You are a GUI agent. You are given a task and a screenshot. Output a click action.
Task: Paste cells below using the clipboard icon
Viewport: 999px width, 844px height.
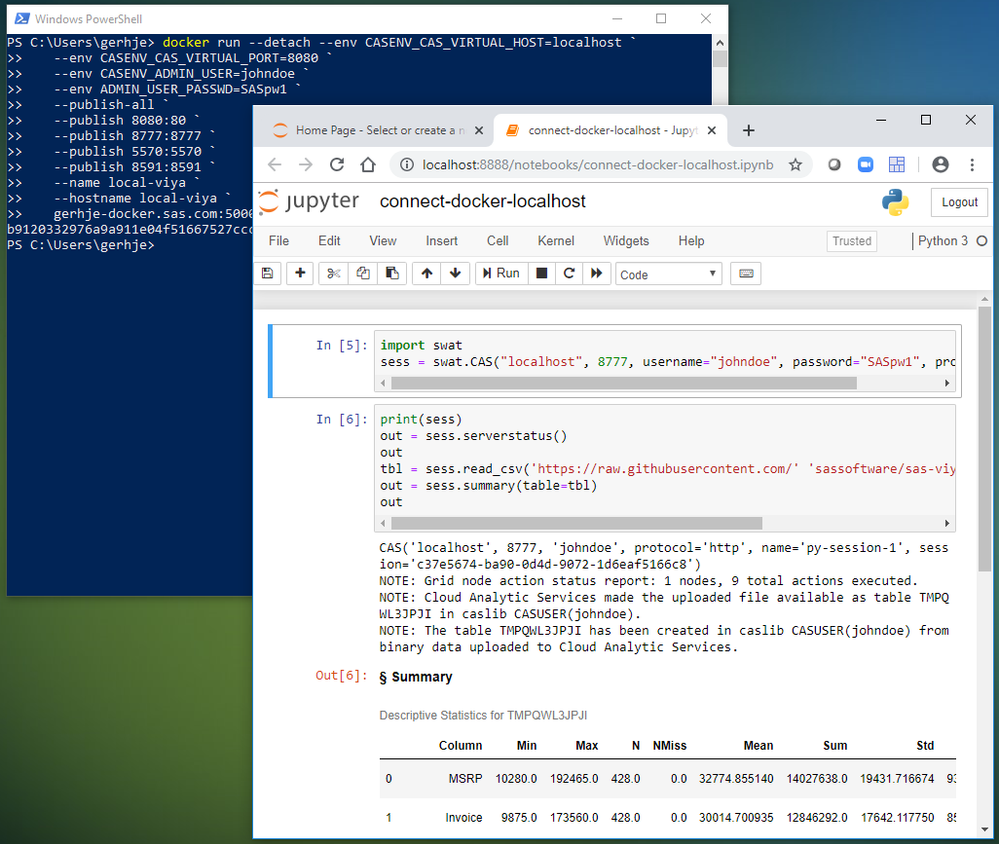tap(392, 273)
